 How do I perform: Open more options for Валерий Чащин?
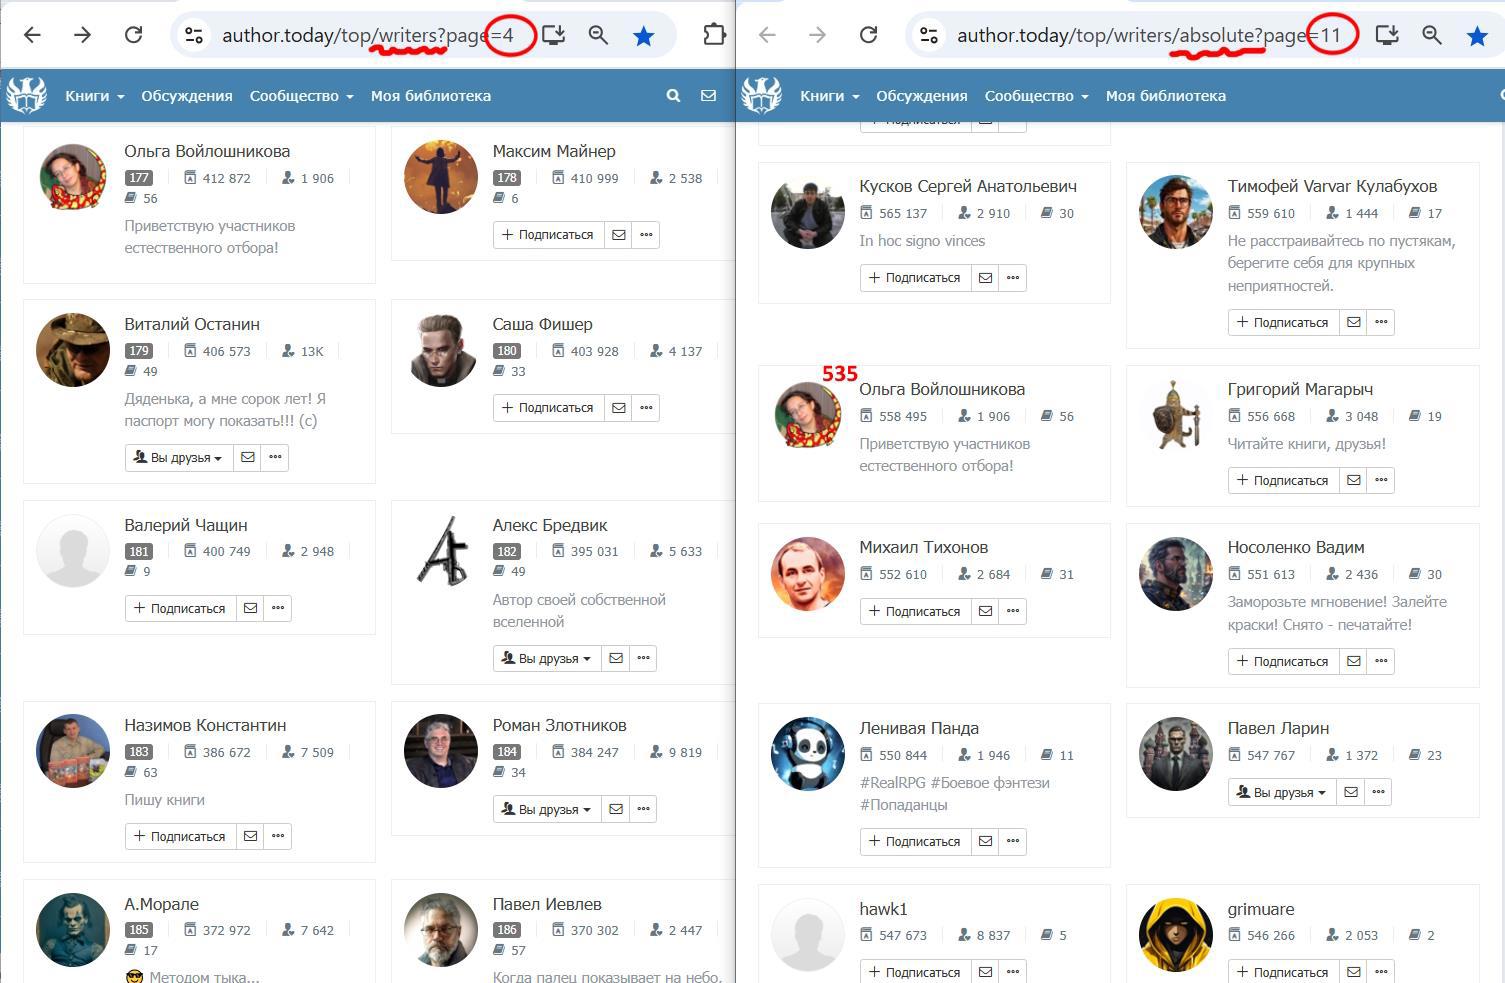point(278,608)
